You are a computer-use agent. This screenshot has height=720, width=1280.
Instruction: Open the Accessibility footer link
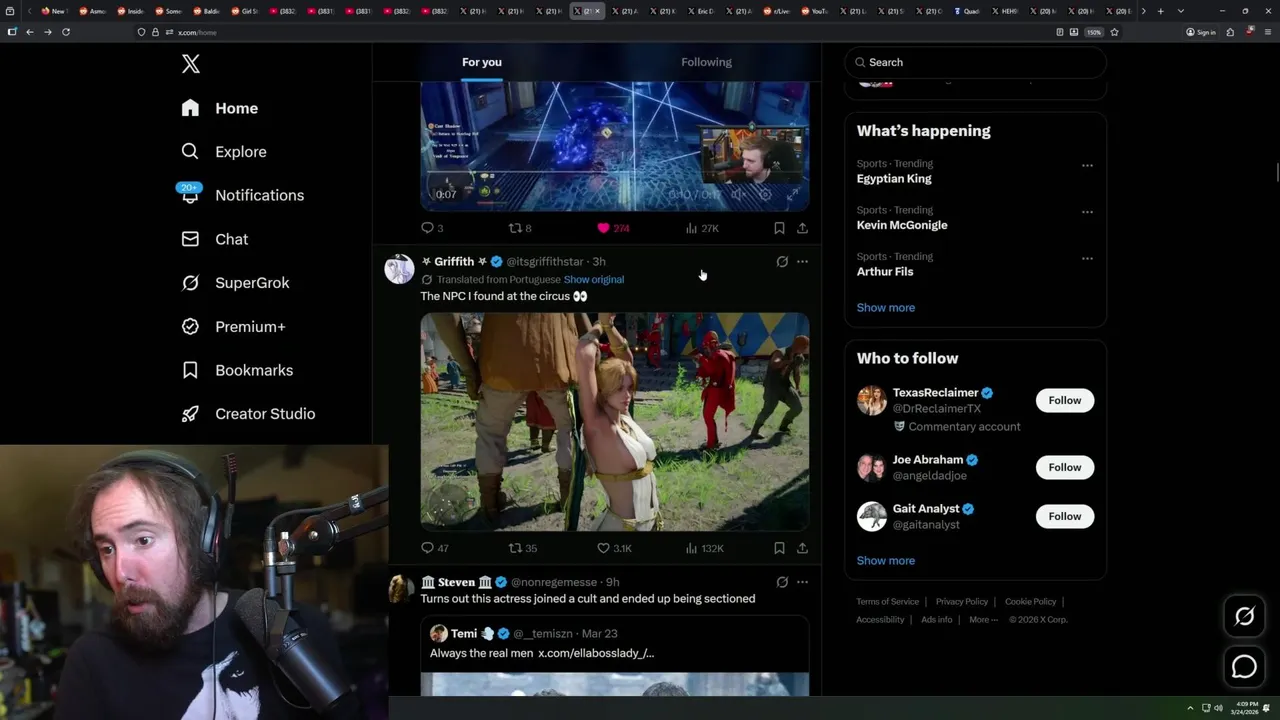880,620
